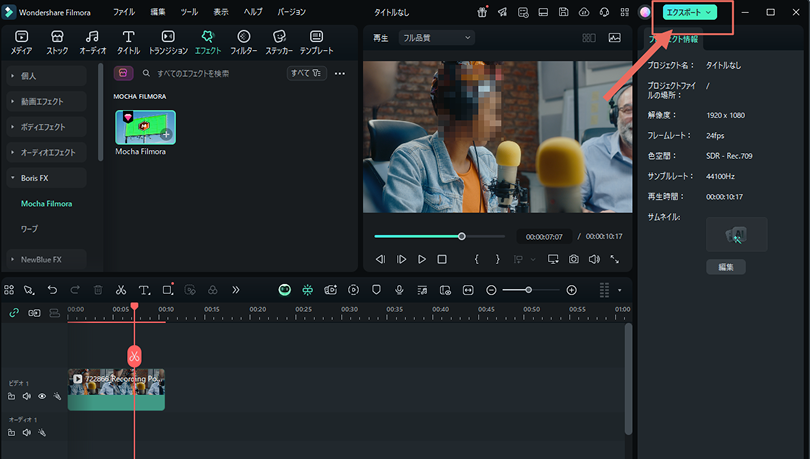Toggle the compare view icon in preview
810x459 pixels.
(x=589, y=38)
